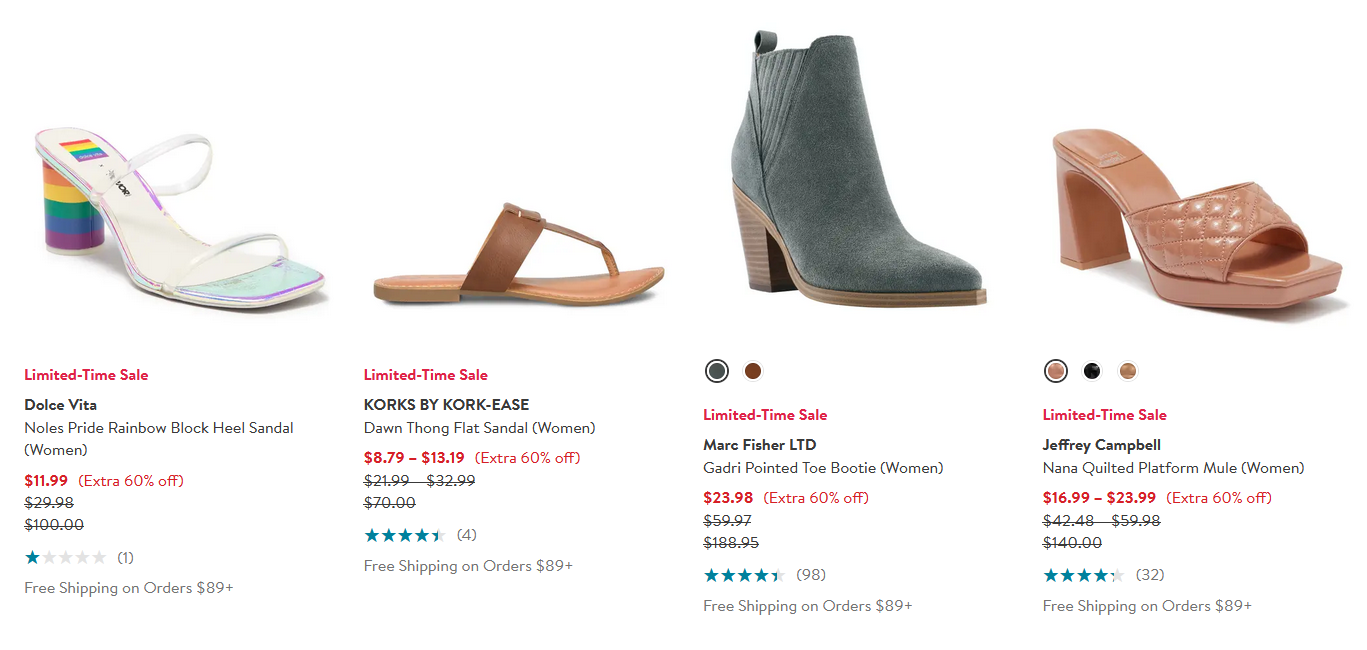Click the Marc Fisher LTD brand link

pyautogui.click(x=759, y=444)
